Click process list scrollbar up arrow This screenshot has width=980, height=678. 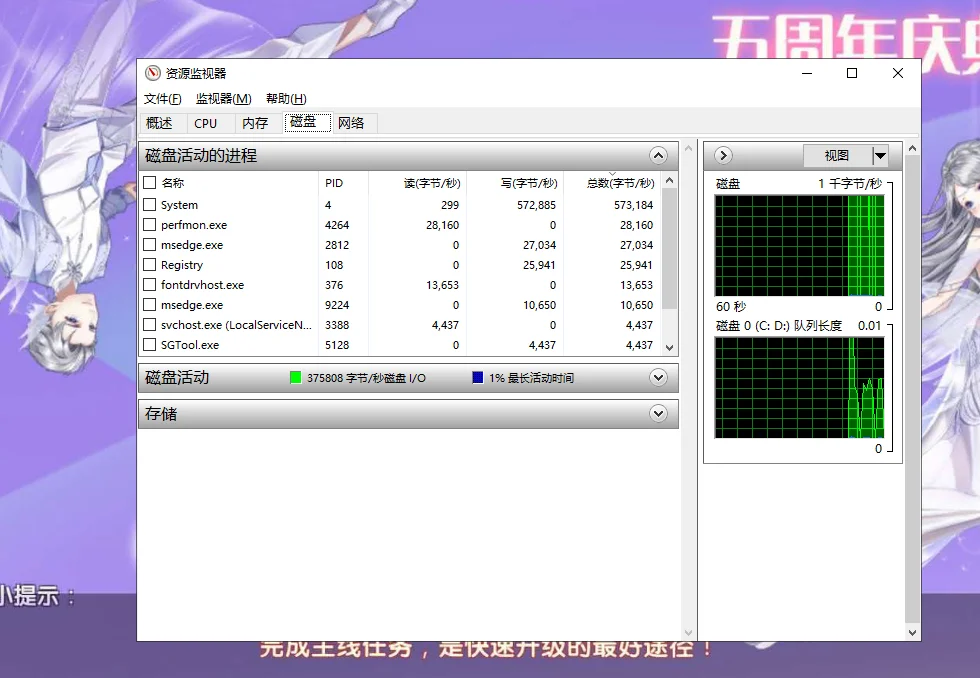pos(669,181)
